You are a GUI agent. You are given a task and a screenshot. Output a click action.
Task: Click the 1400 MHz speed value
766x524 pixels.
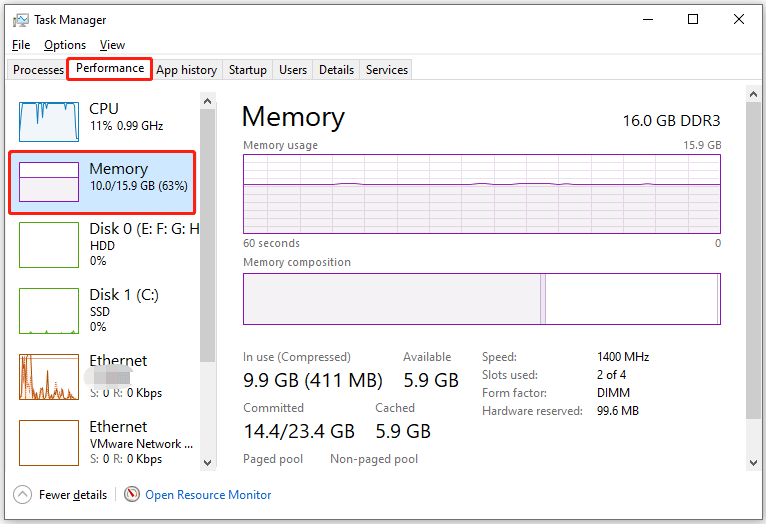pos(623,357)
